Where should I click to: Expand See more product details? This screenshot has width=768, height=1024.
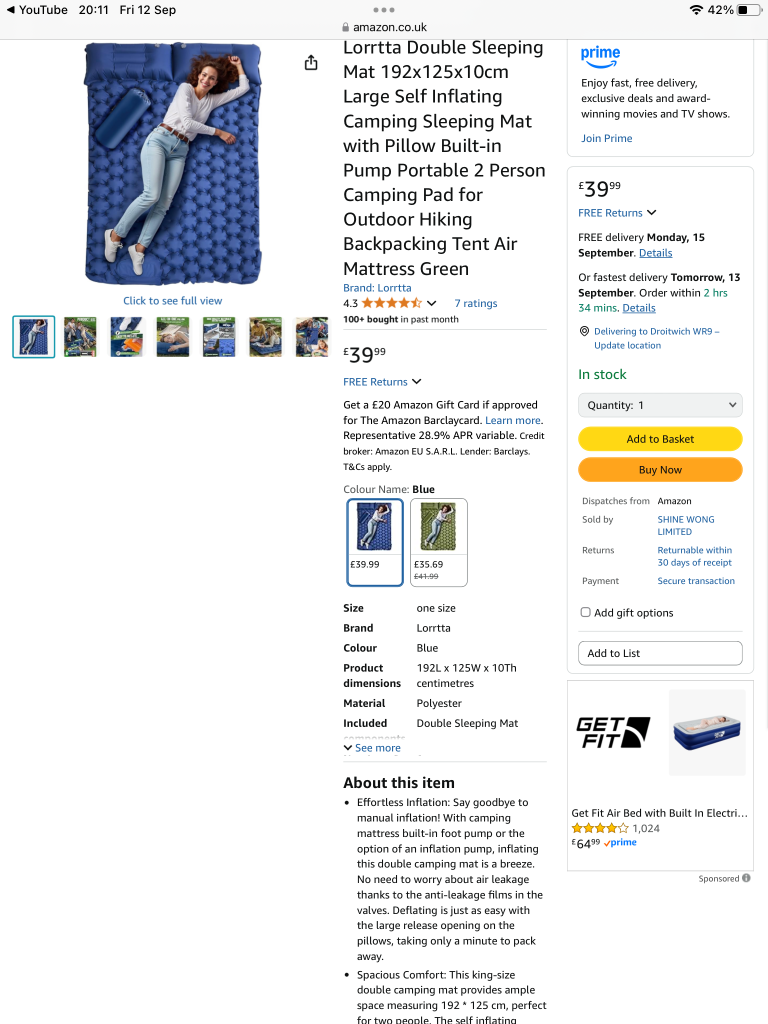372,748
